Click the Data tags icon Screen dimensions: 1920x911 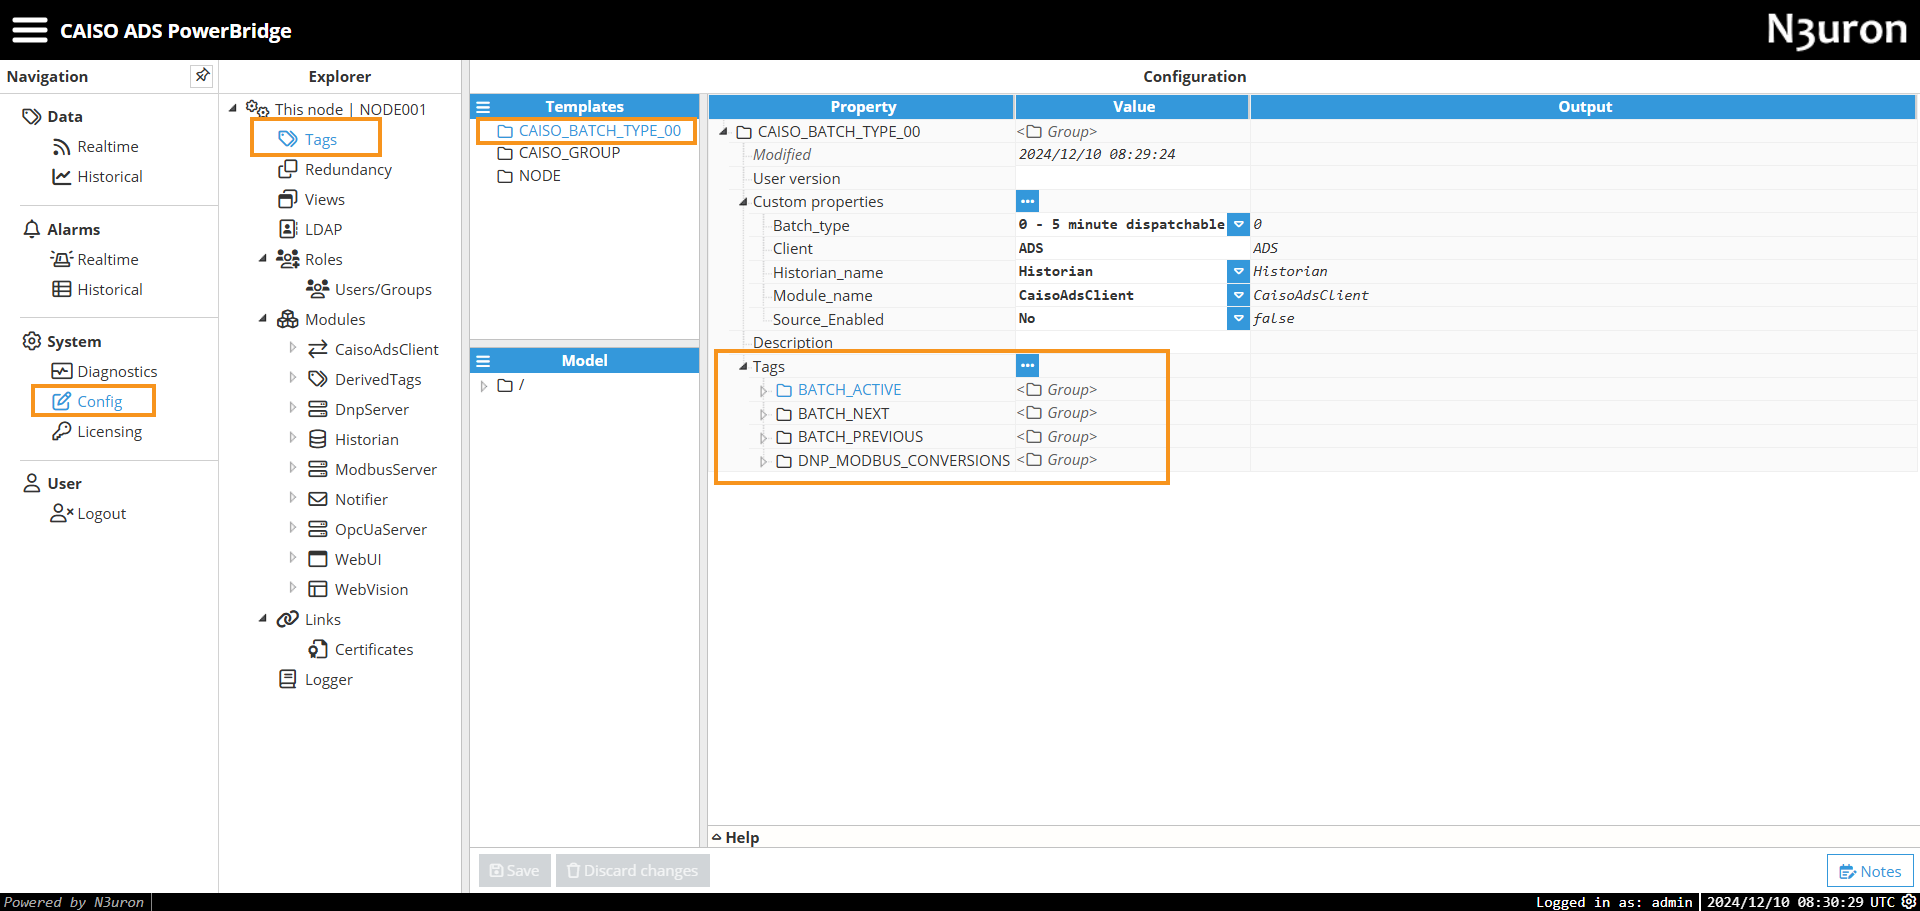[x=32, y=117]
